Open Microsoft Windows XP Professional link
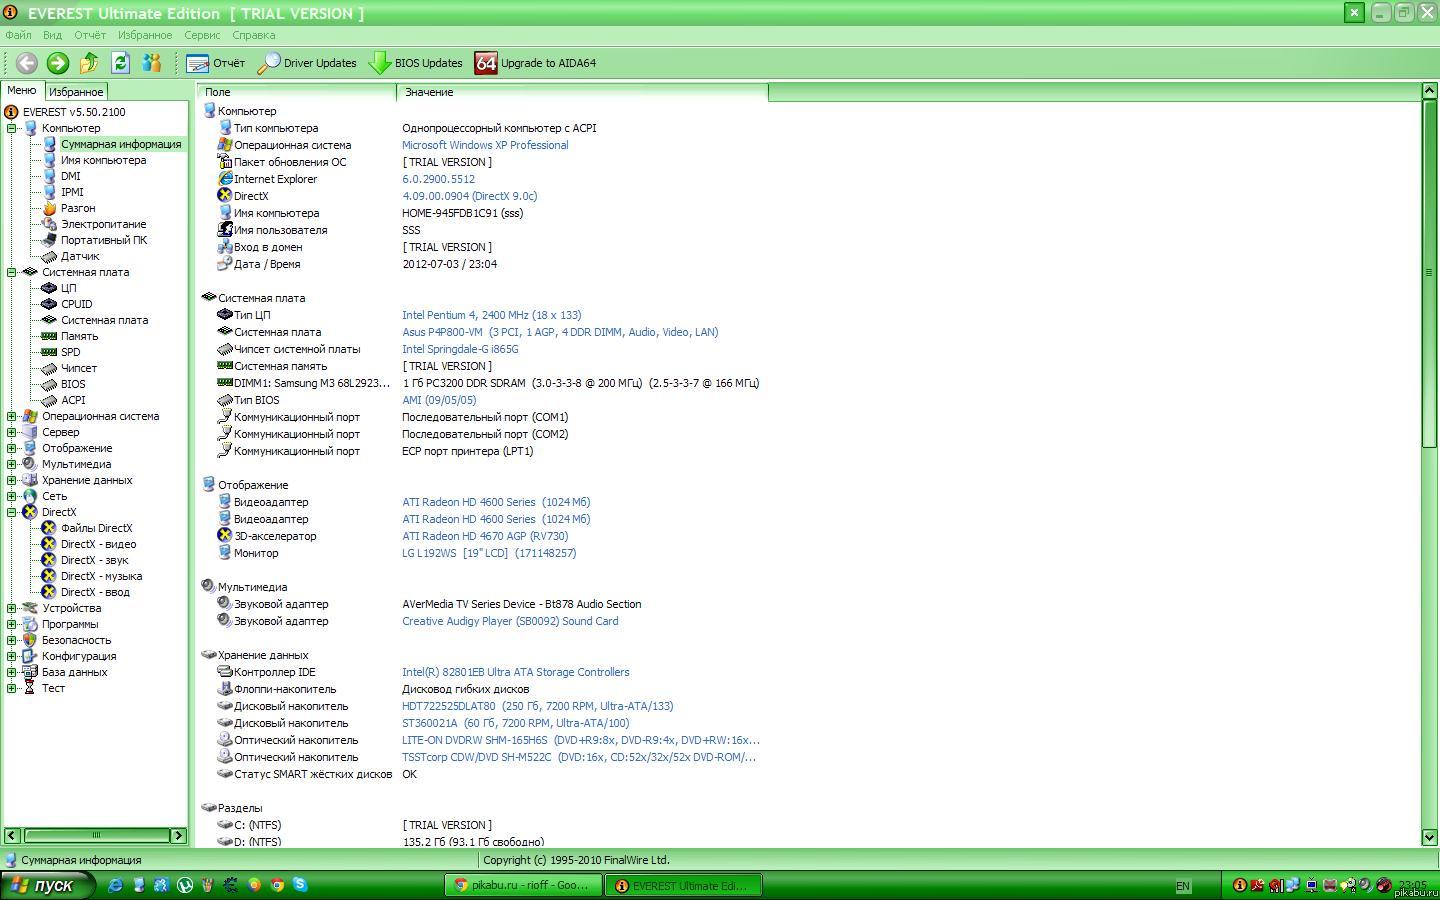1440x900 pixels. coord(485,145)
